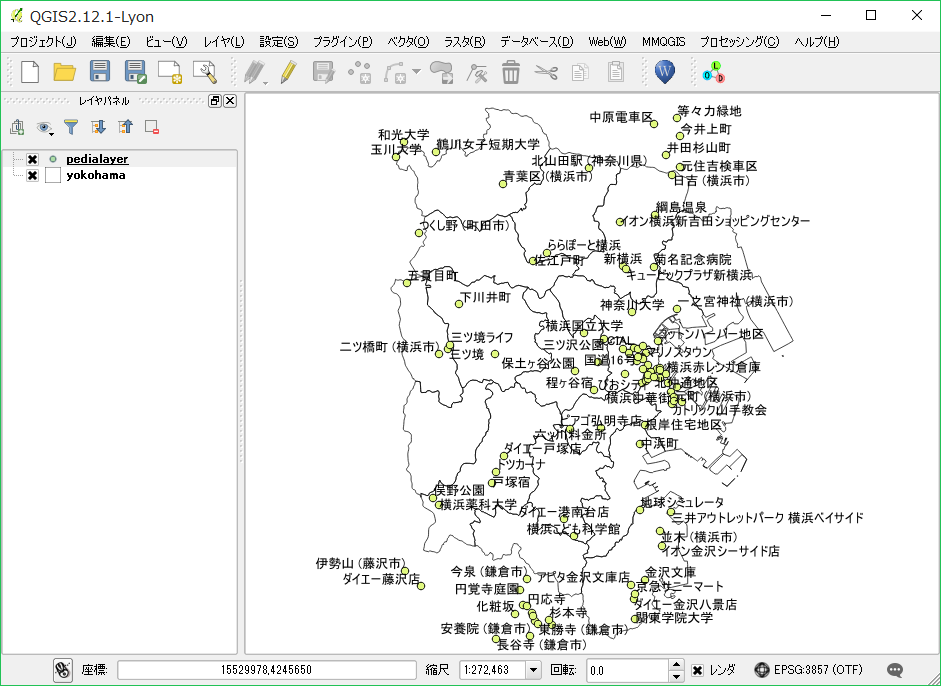Image resolution: width=941 pixels, height=686 pixels.
Task: Open the ベクタ(O) menu
Action: pos(408,41)
